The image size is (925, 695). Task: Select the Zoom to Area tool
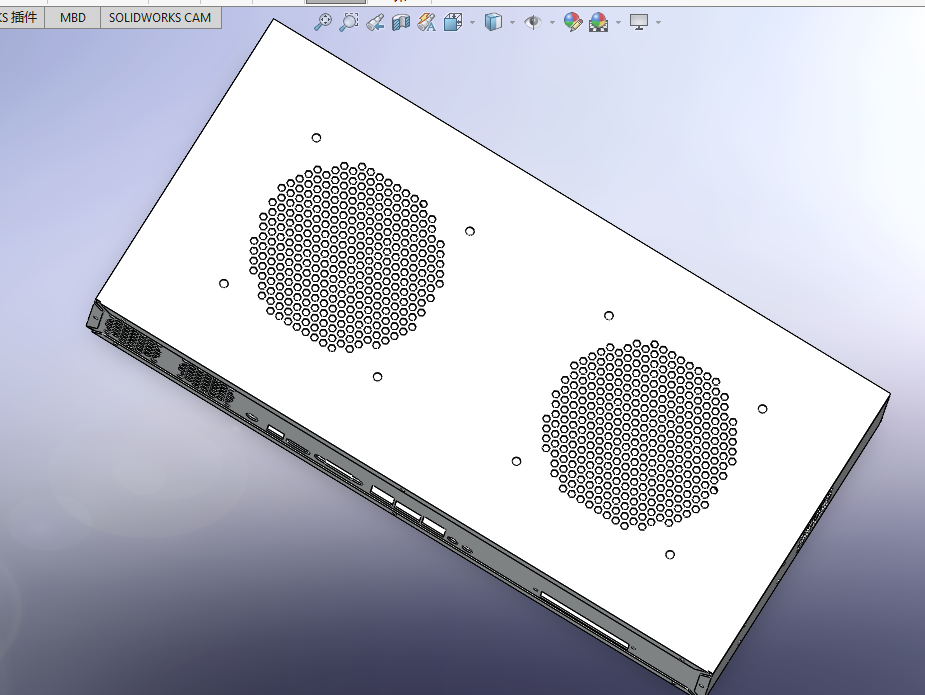coord(349,22)
